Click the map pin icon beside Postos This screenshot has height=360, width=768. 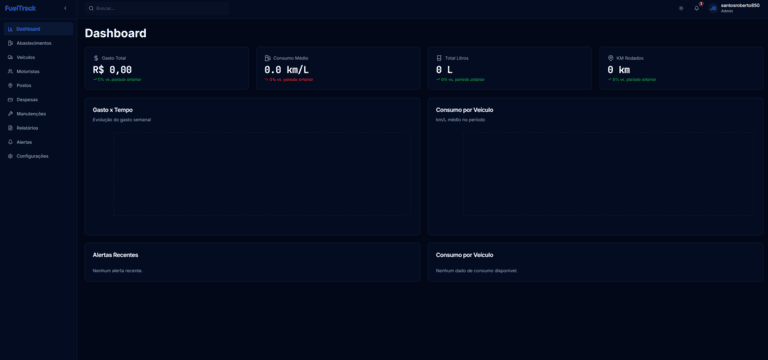(x=10, y=85)
